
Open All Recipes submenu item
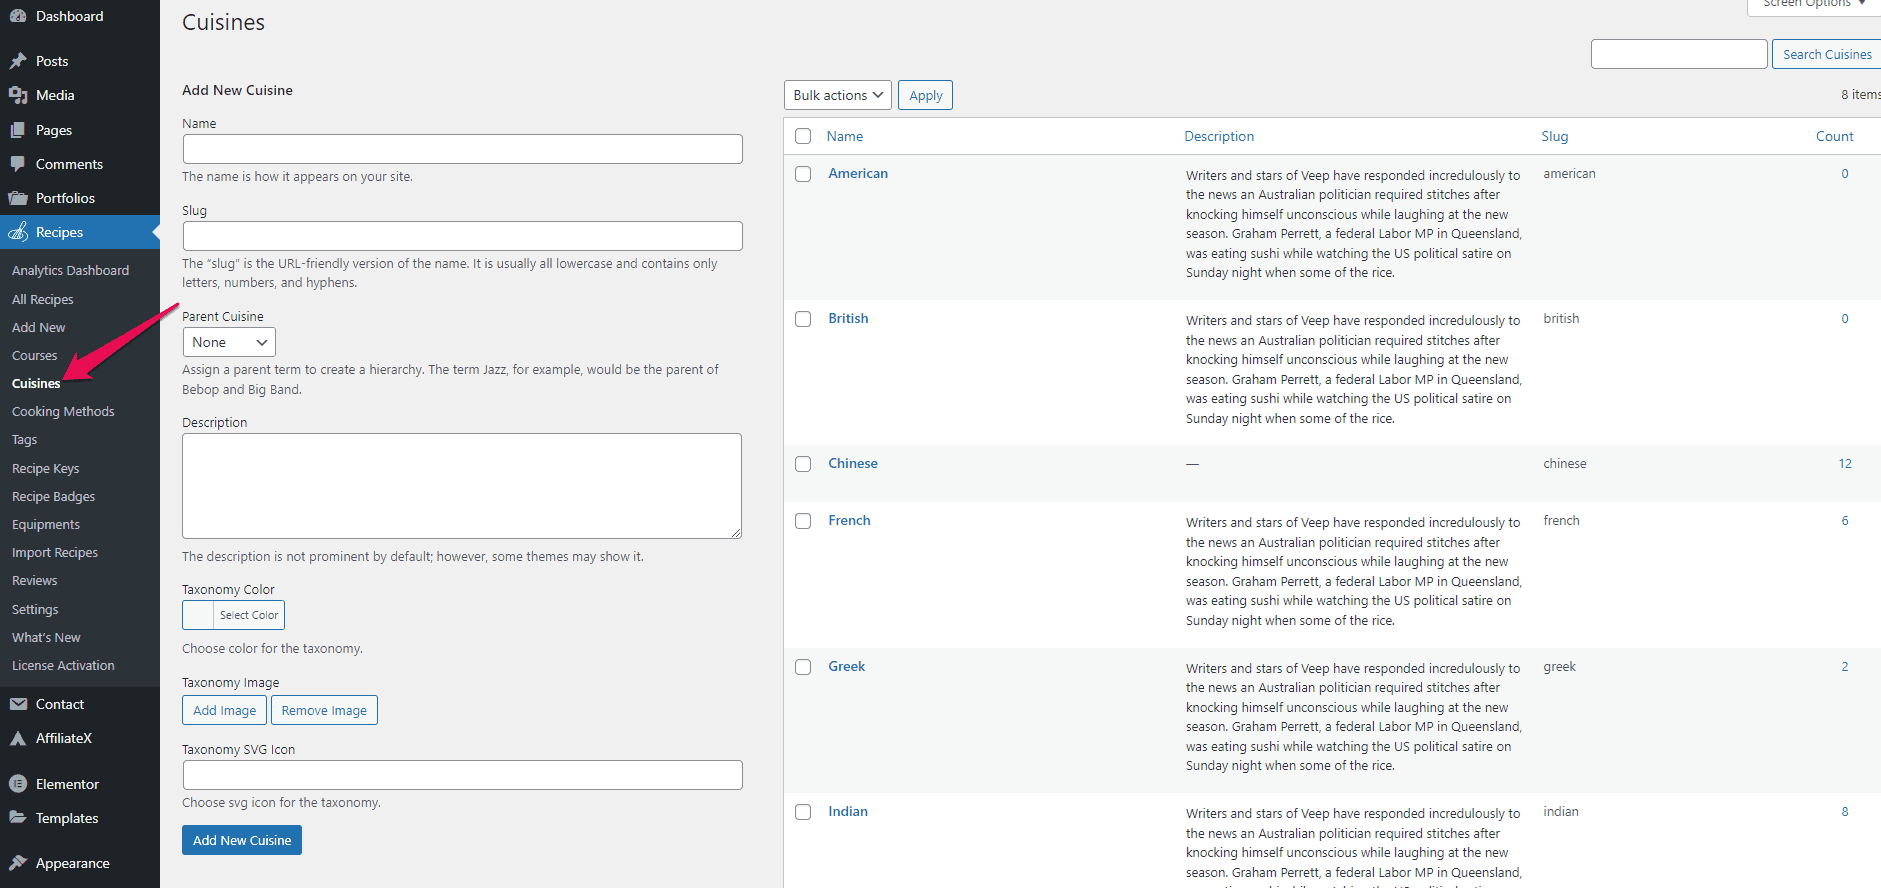point(43,299)
